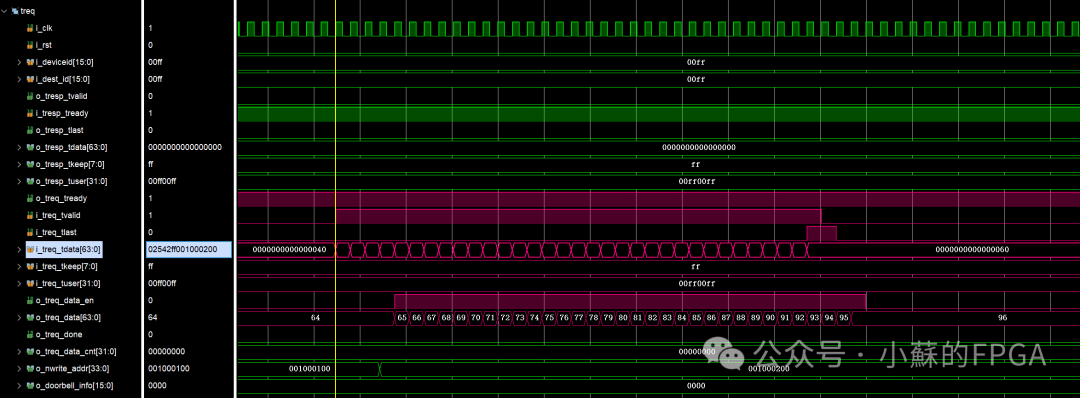The image size is (1080, 398).
Task: Click value 0000000000000000 in the Value column
Action: (x=185, y=147)
